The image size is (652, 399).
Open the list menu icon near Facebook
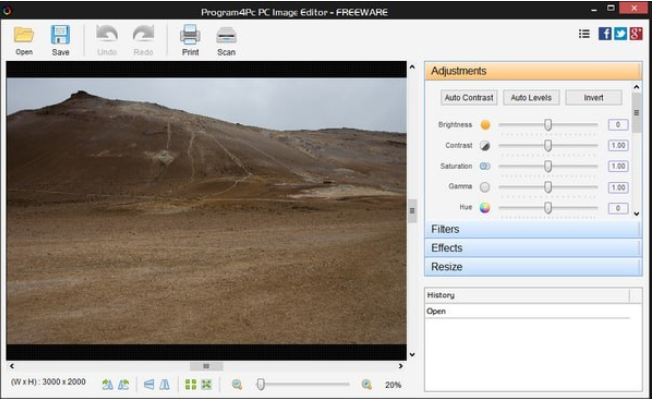(x=584, y=34)
